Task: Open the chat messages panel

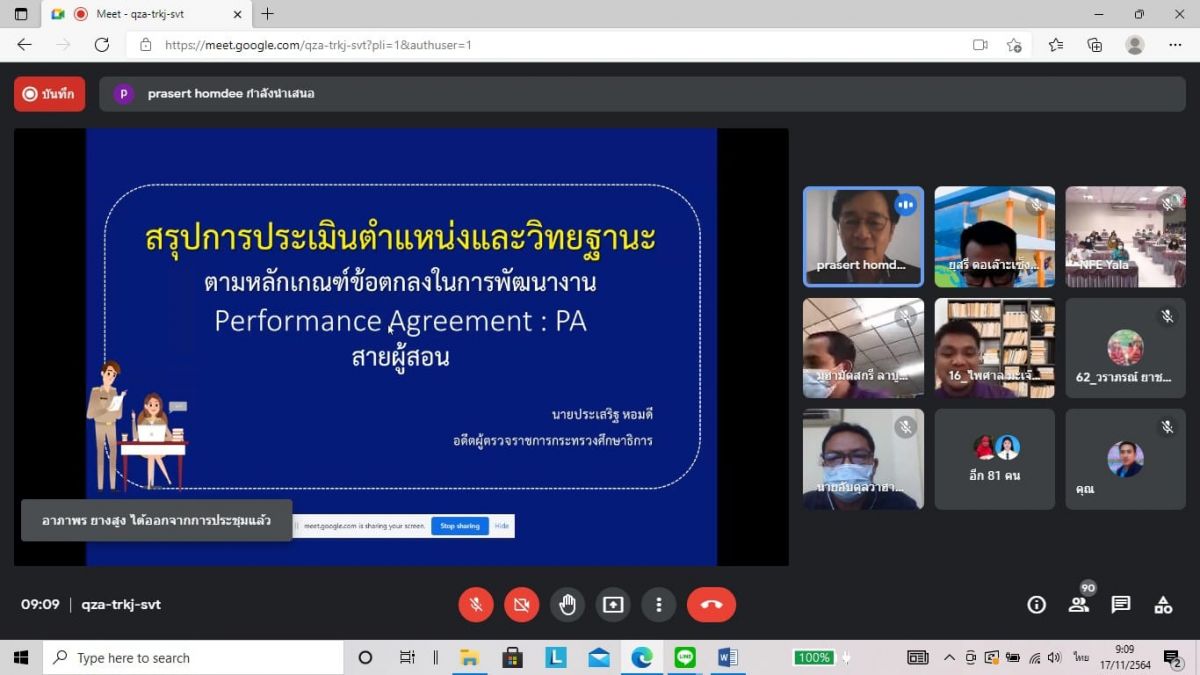Action: tap(1121, 605)
